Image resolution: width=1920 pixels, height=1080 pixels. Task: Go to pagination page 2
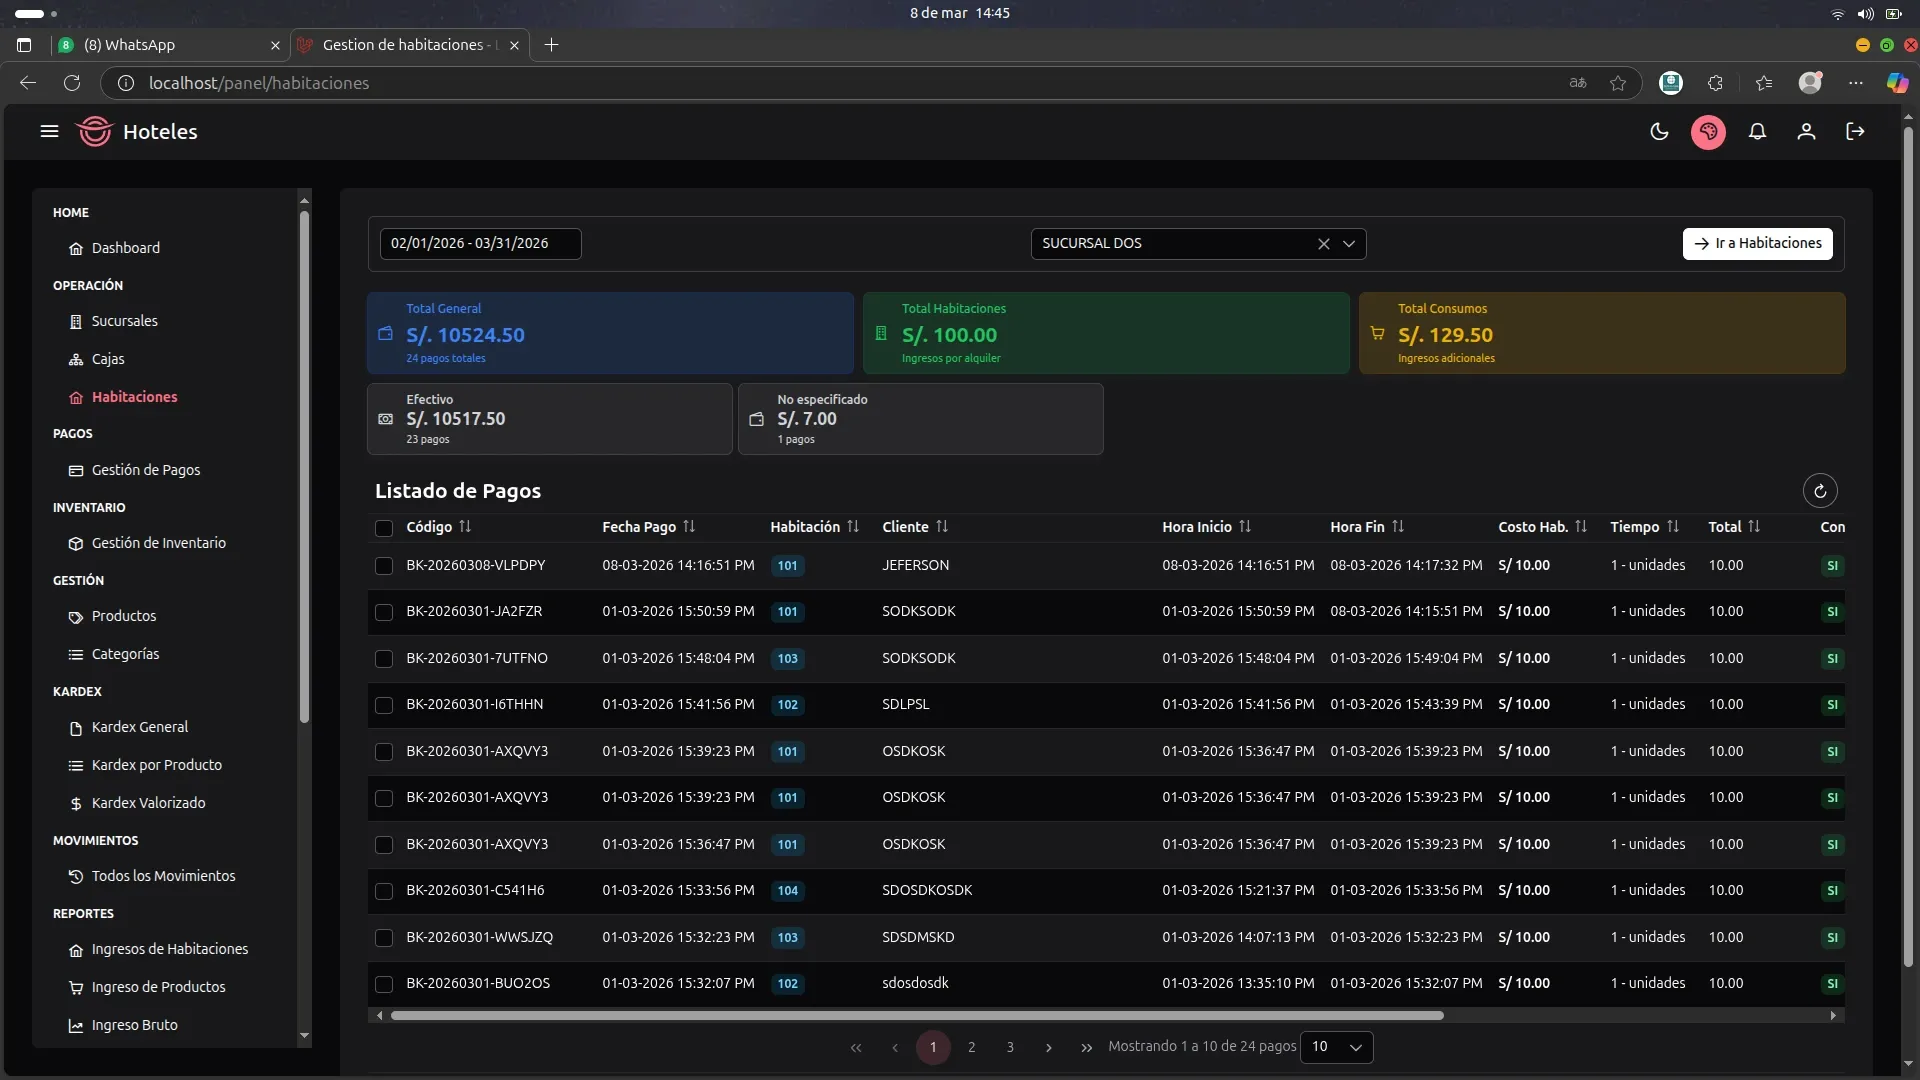[x=971, y=1047]
